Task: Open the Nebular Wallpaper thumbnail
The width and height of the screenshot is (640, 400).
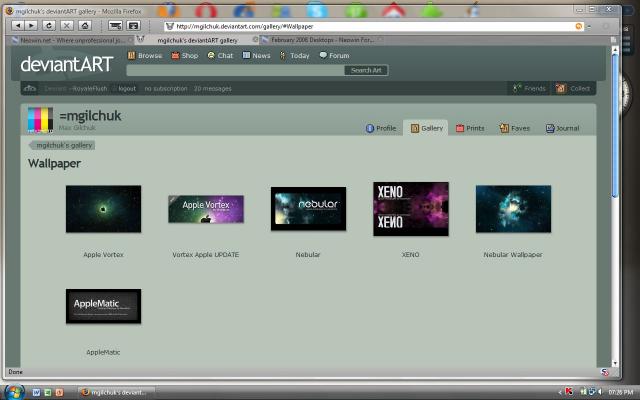Action: (x=513, y=209)
